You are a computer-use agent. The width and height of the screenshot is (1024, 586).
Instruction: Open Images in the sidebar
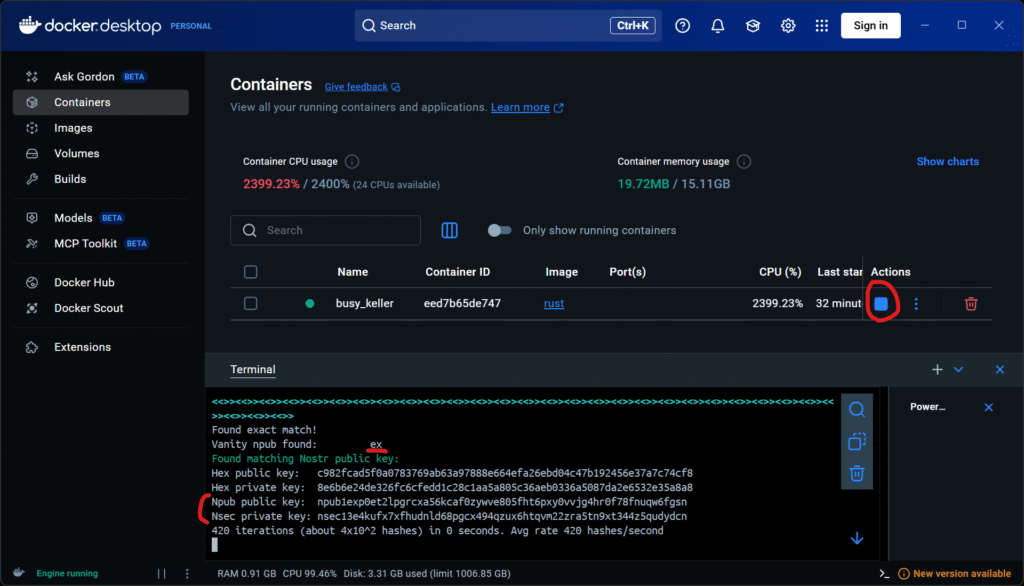point(73,128)
